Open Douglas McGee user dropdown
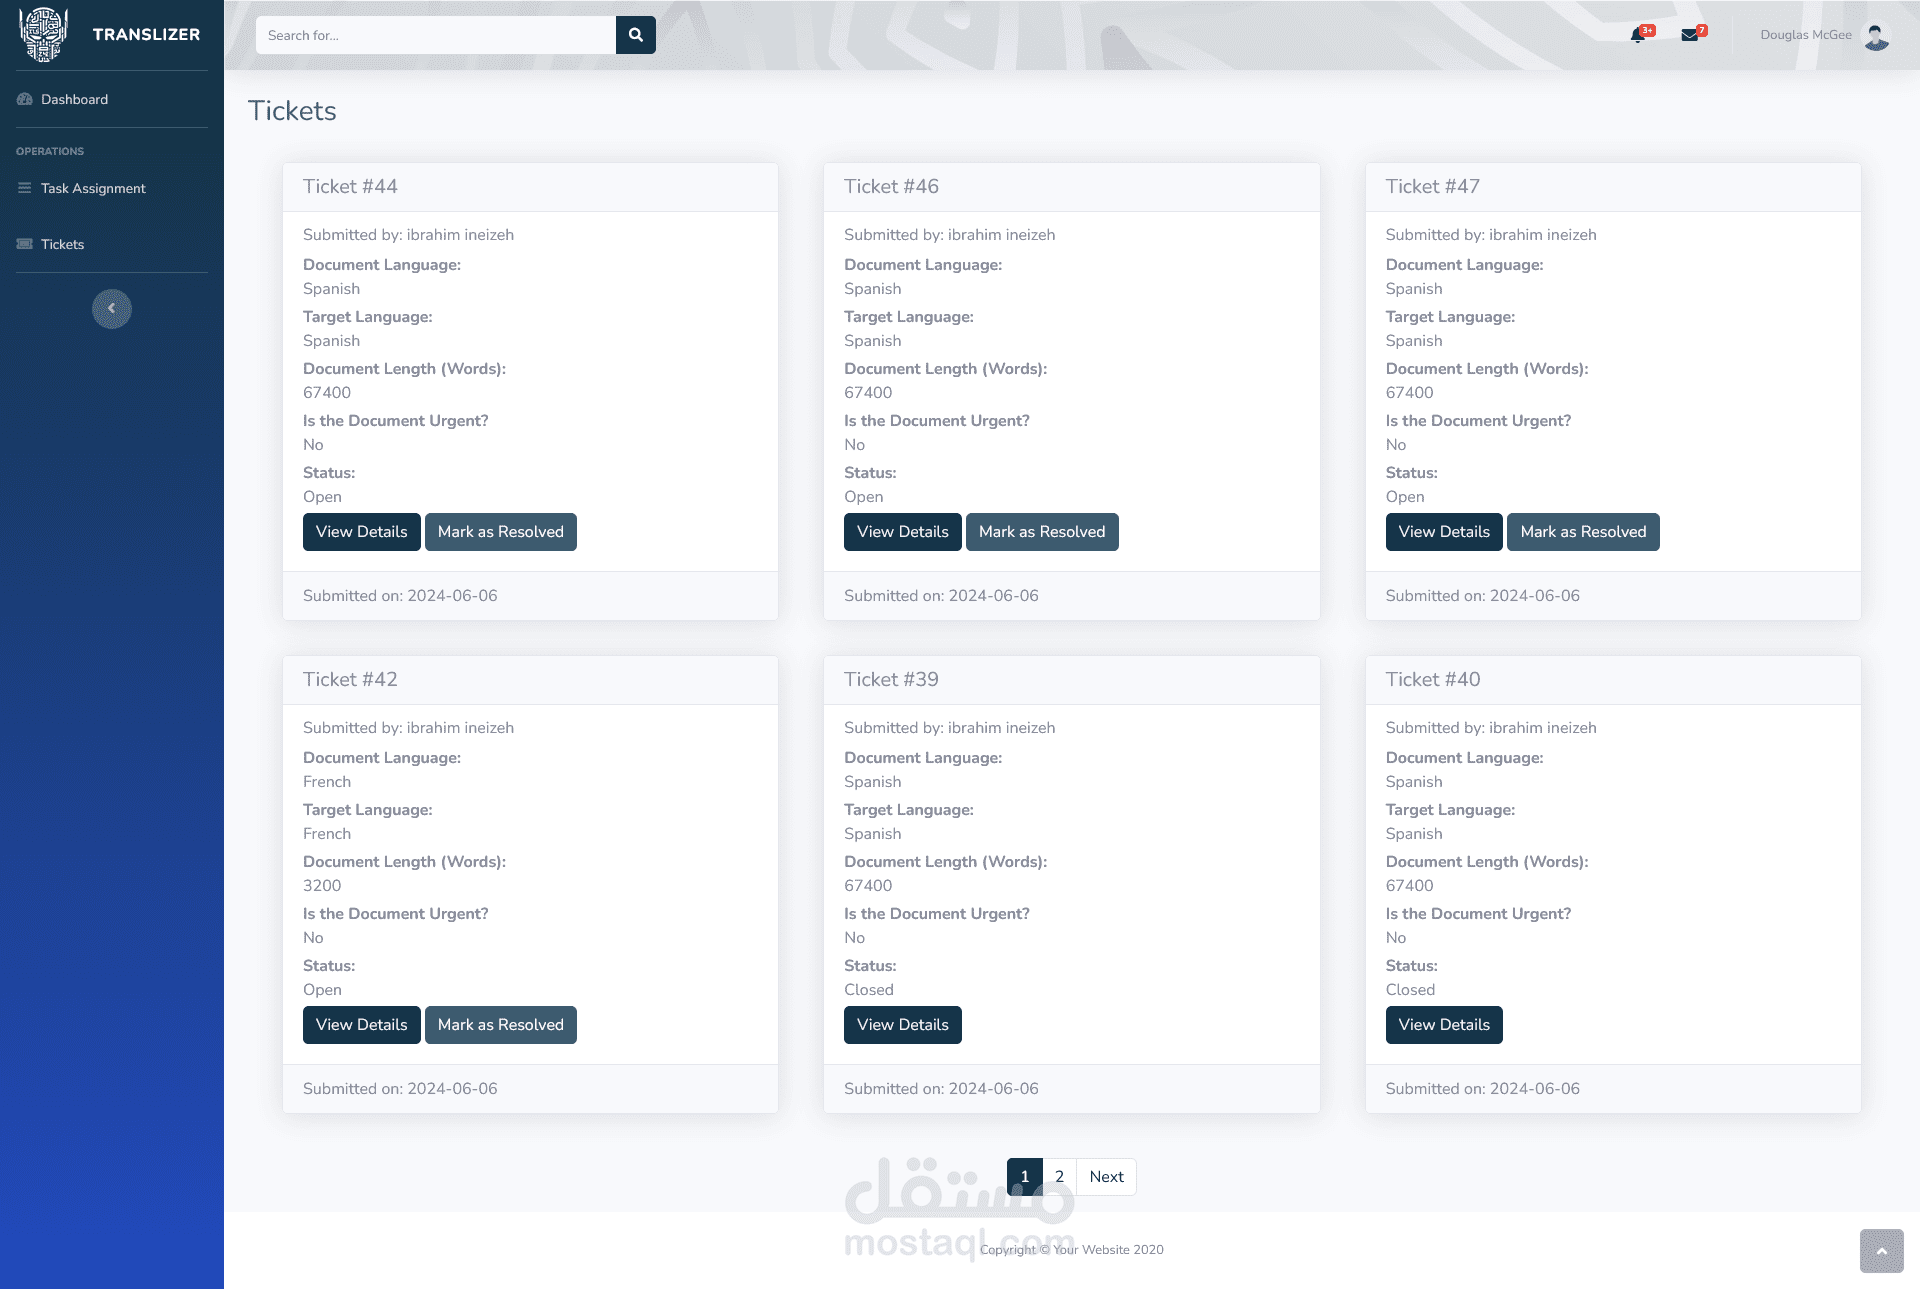 click(x=1805, y=35)
